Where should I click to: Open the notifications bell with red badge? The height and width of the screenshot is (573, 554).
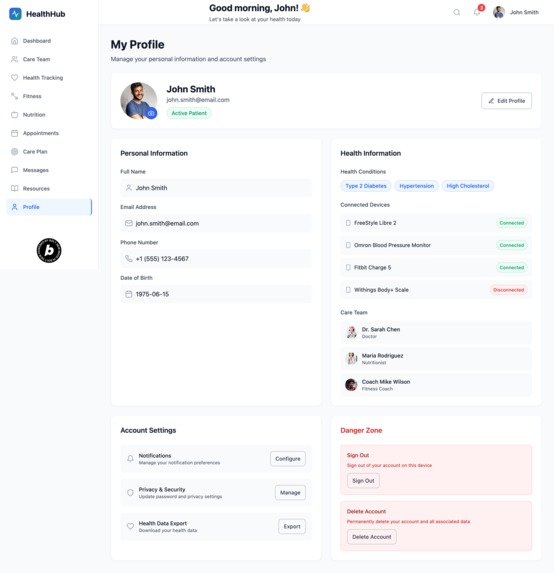tap(477, 12)
